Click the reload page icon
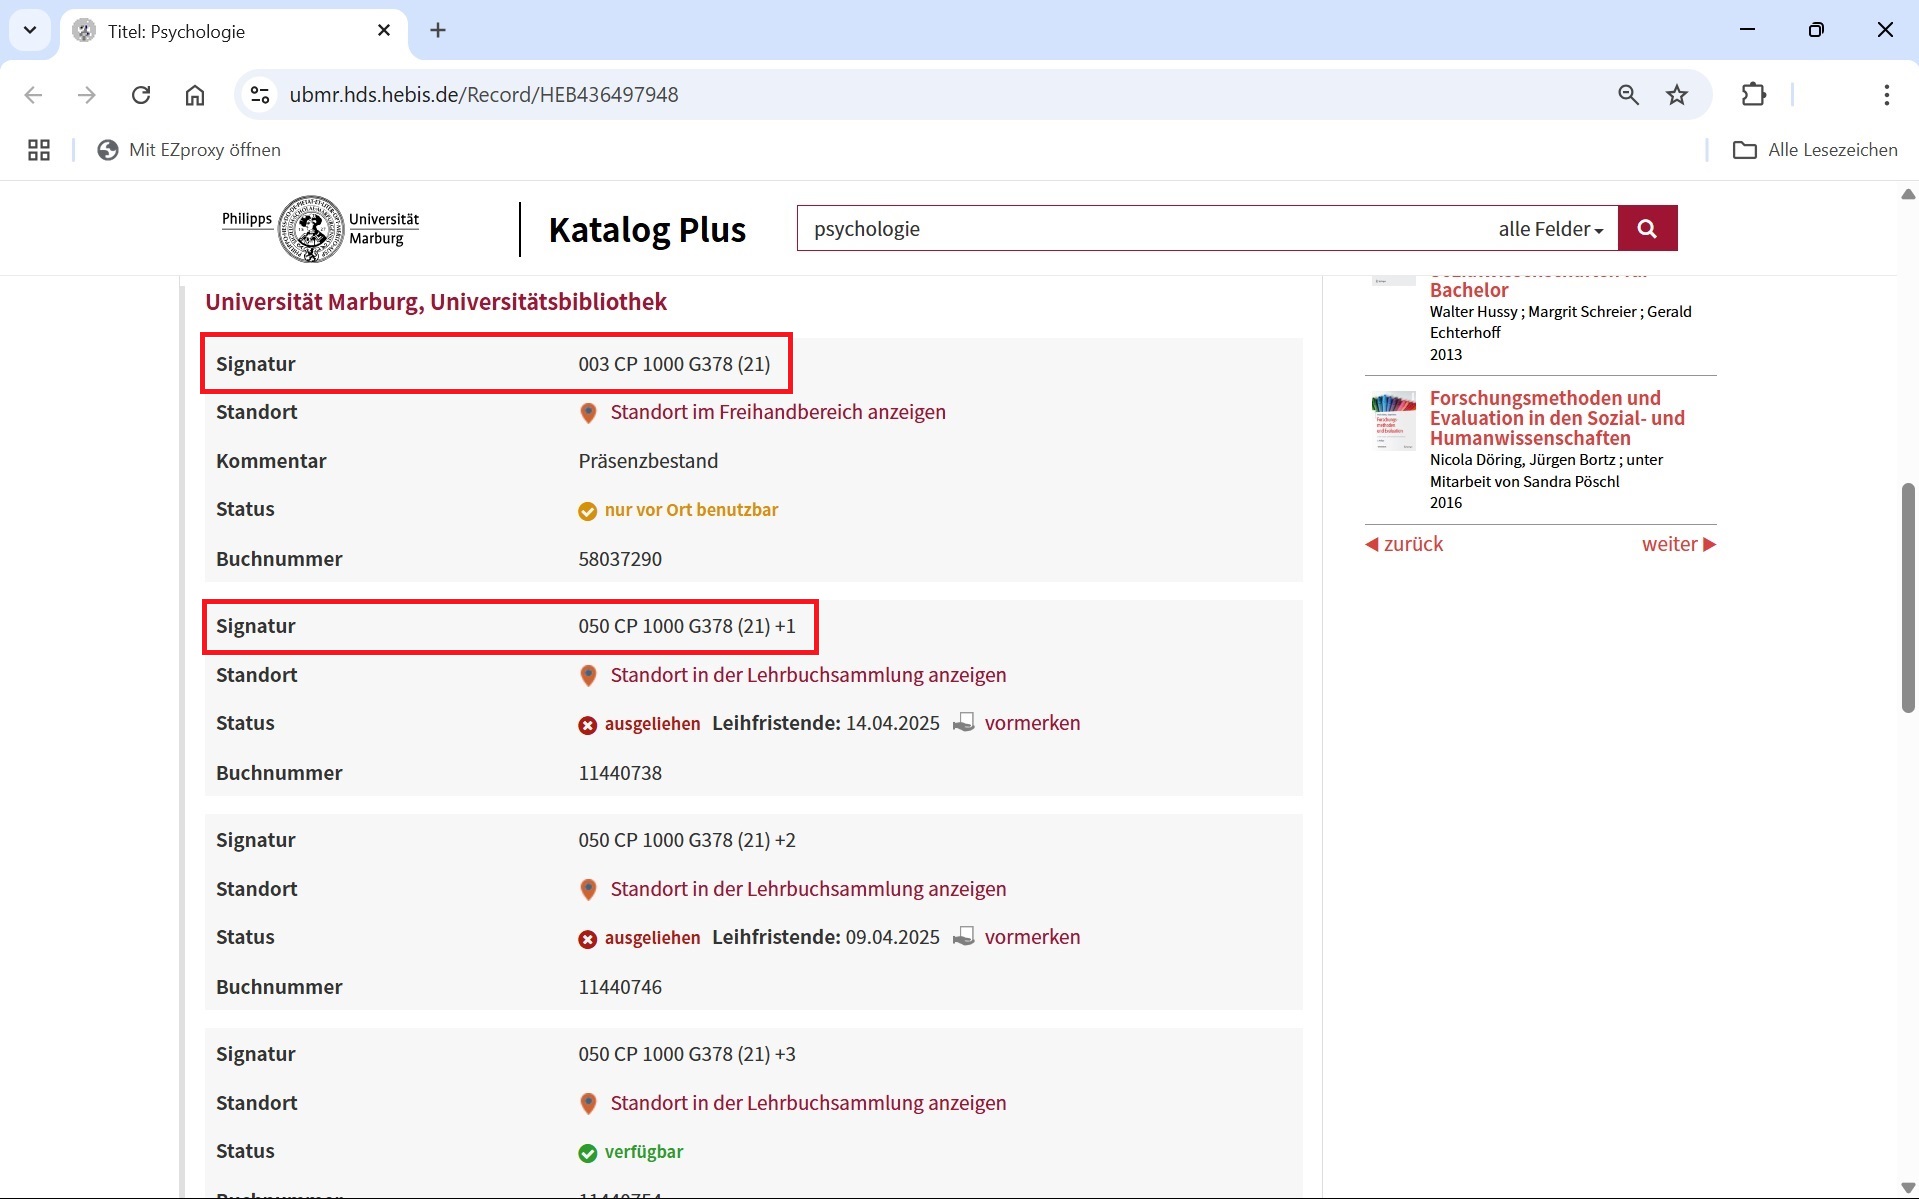This screenshot has width=1919, height=1199. pos(141,95)
